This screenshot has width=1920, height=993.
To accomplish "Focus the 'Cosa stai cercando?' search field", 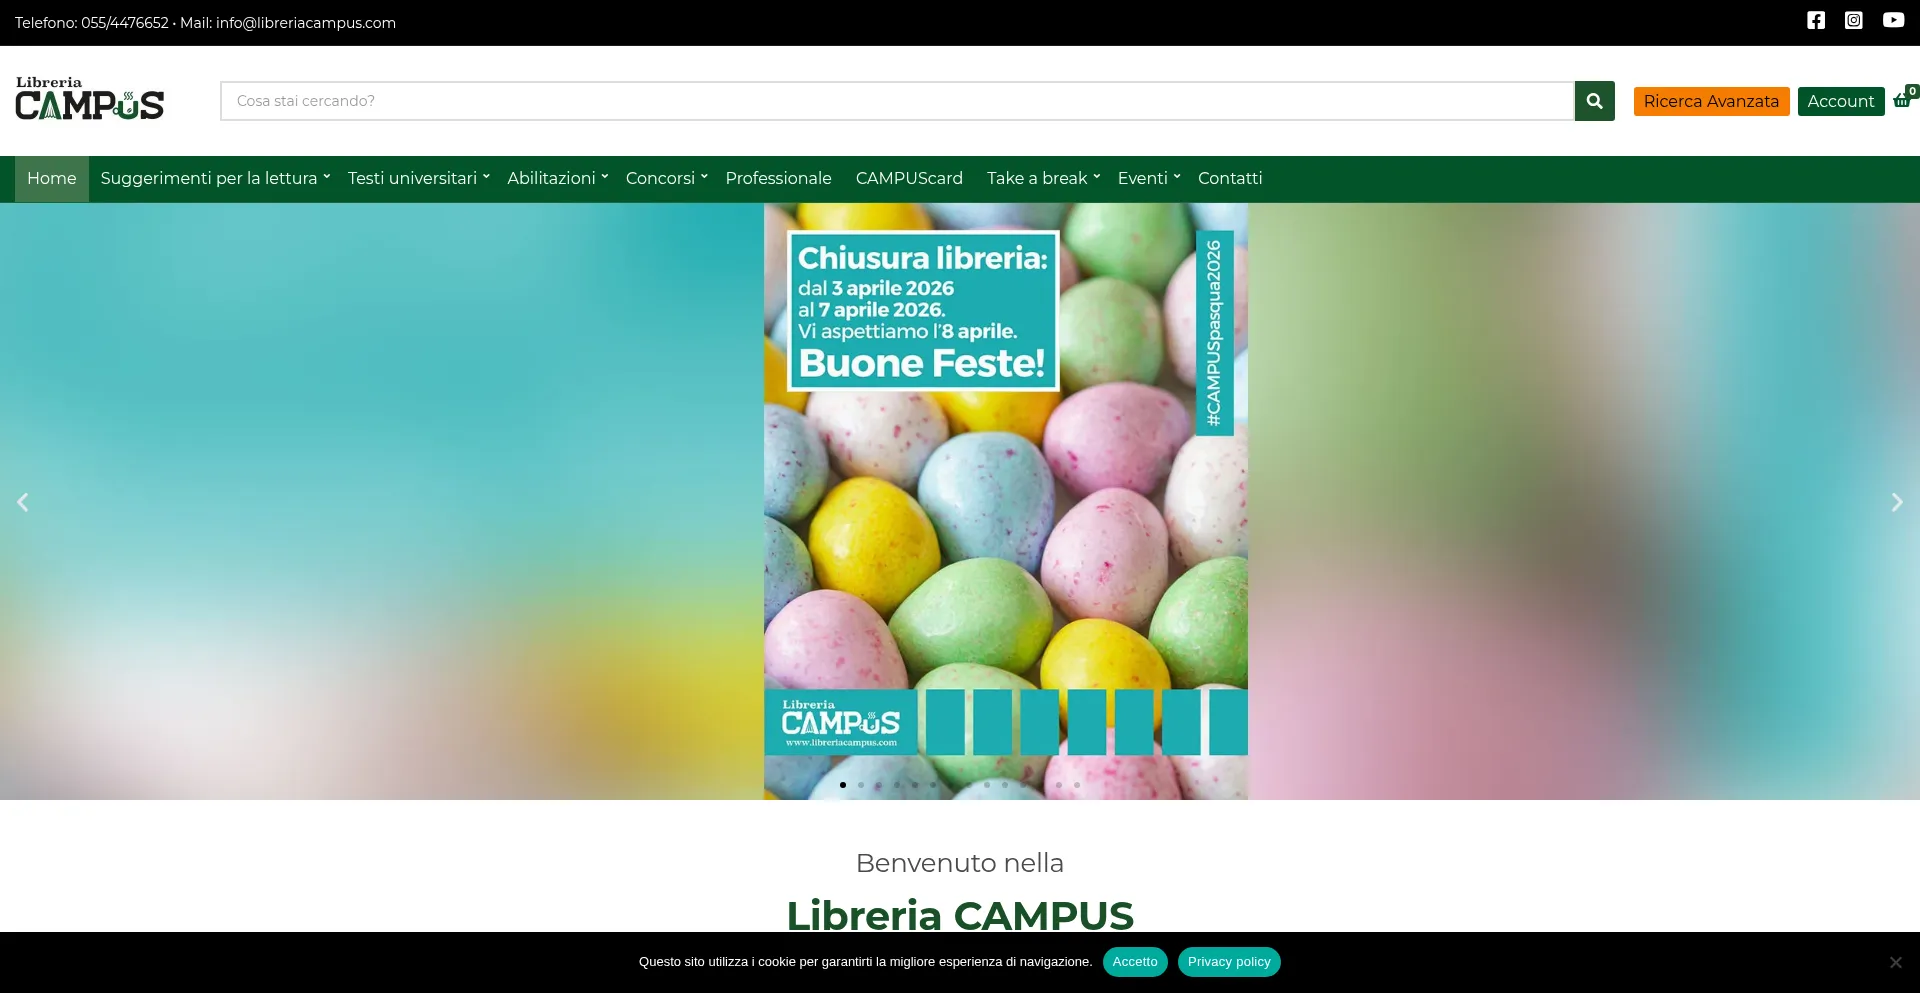I will point(897,101).
